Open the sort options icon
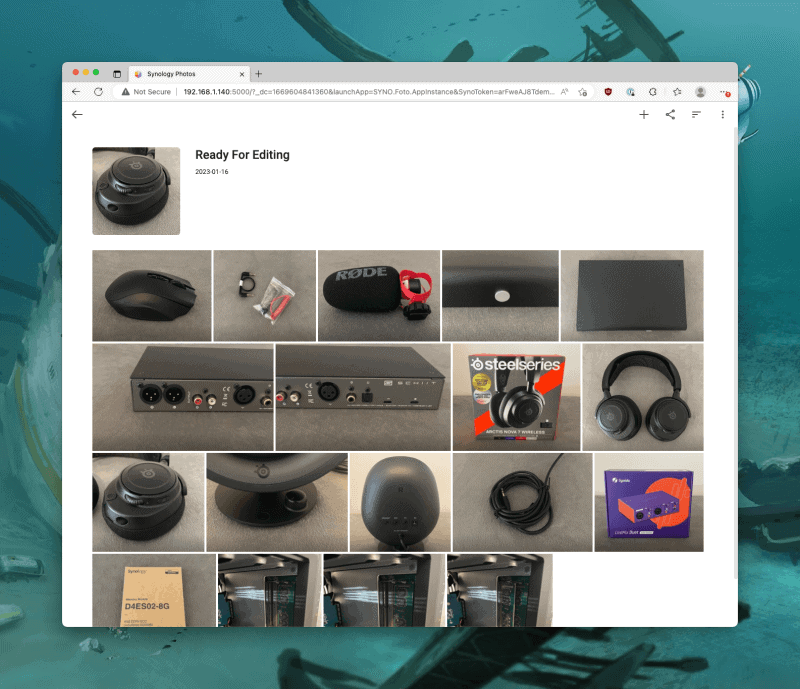The height and width of the screenshot is (689, 800). tap(696, 115)
